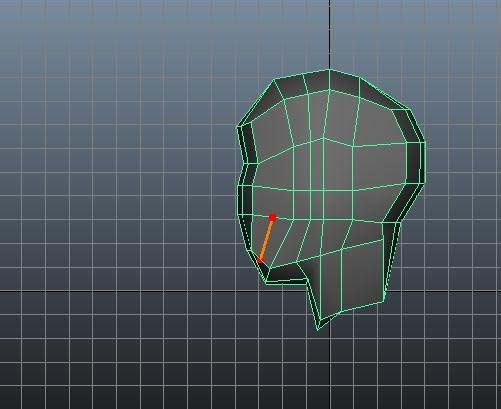Select the orange highlighted edge on the jaw
The image size is (501, 409).
pos(266,239)
